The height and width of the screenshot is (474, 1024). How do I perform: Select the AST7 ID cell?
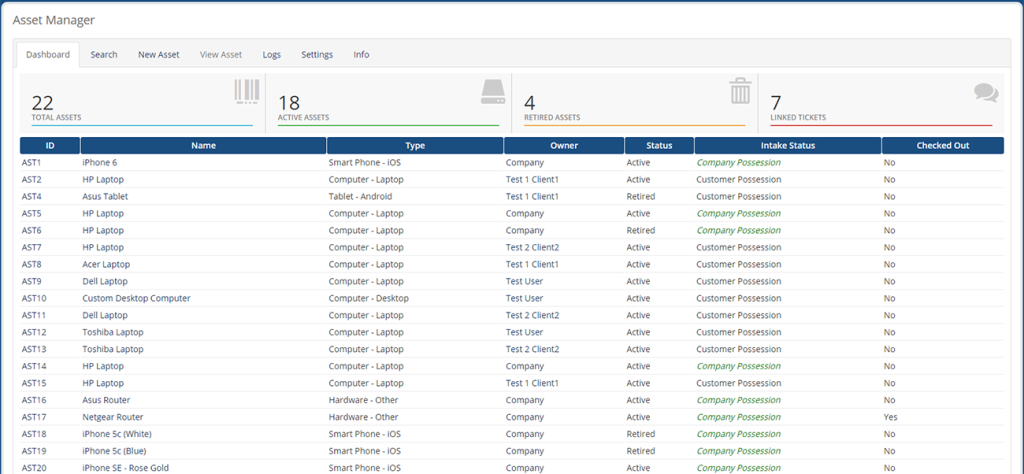pyautogui.click(x=31, y=247)
